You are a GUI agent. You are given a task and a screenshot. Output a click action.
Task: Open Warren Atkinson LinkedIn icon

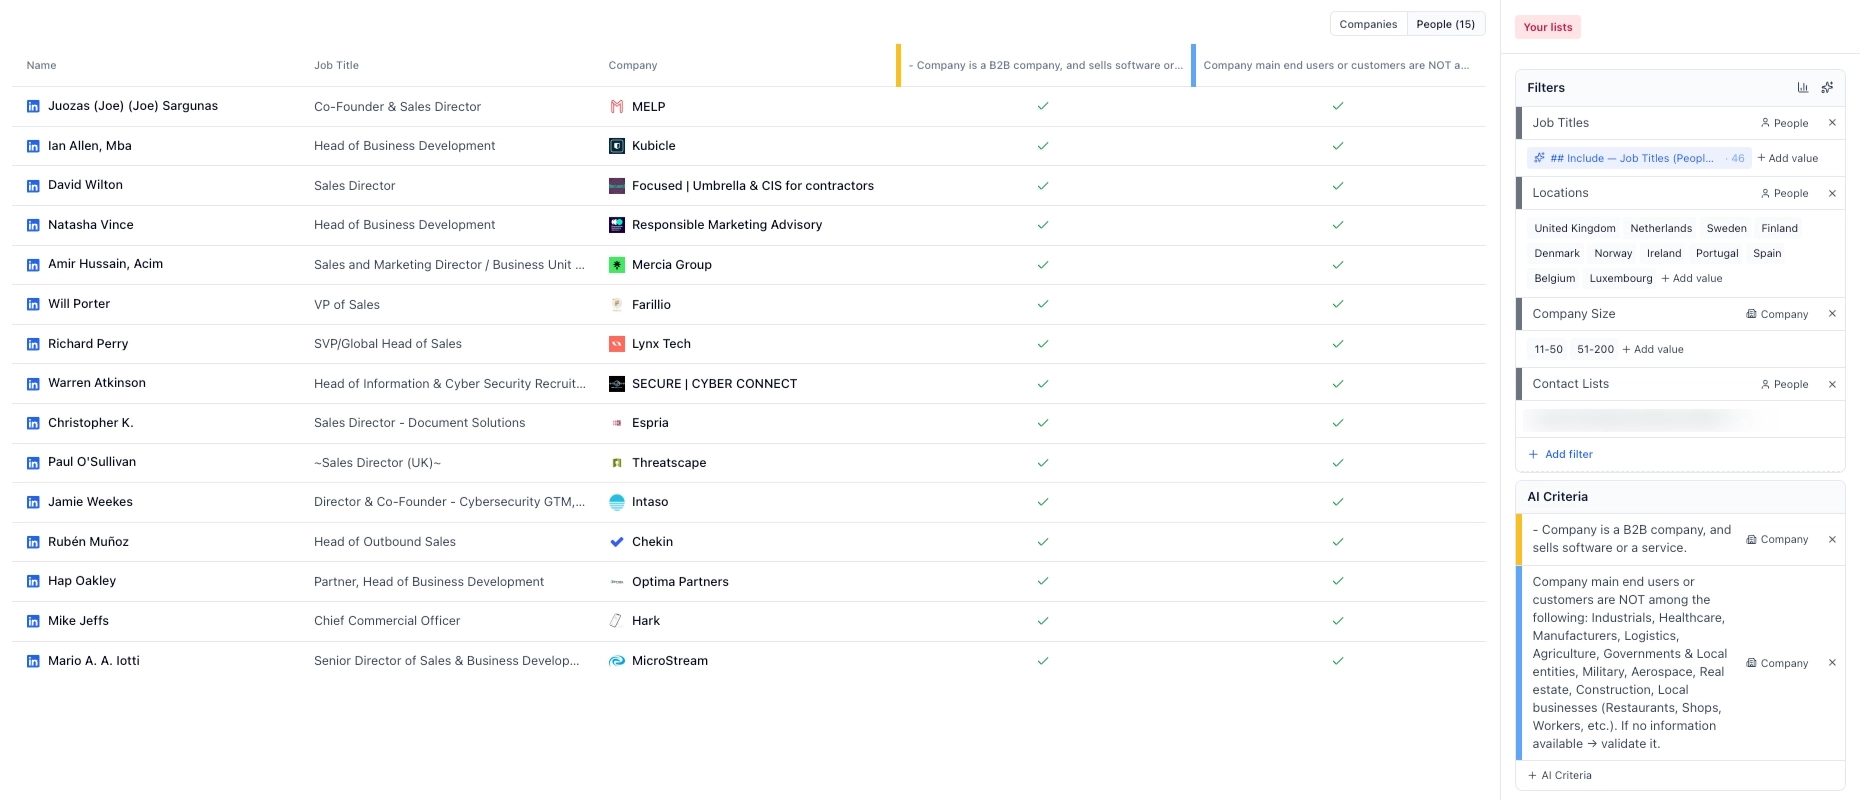coord(33,384)
